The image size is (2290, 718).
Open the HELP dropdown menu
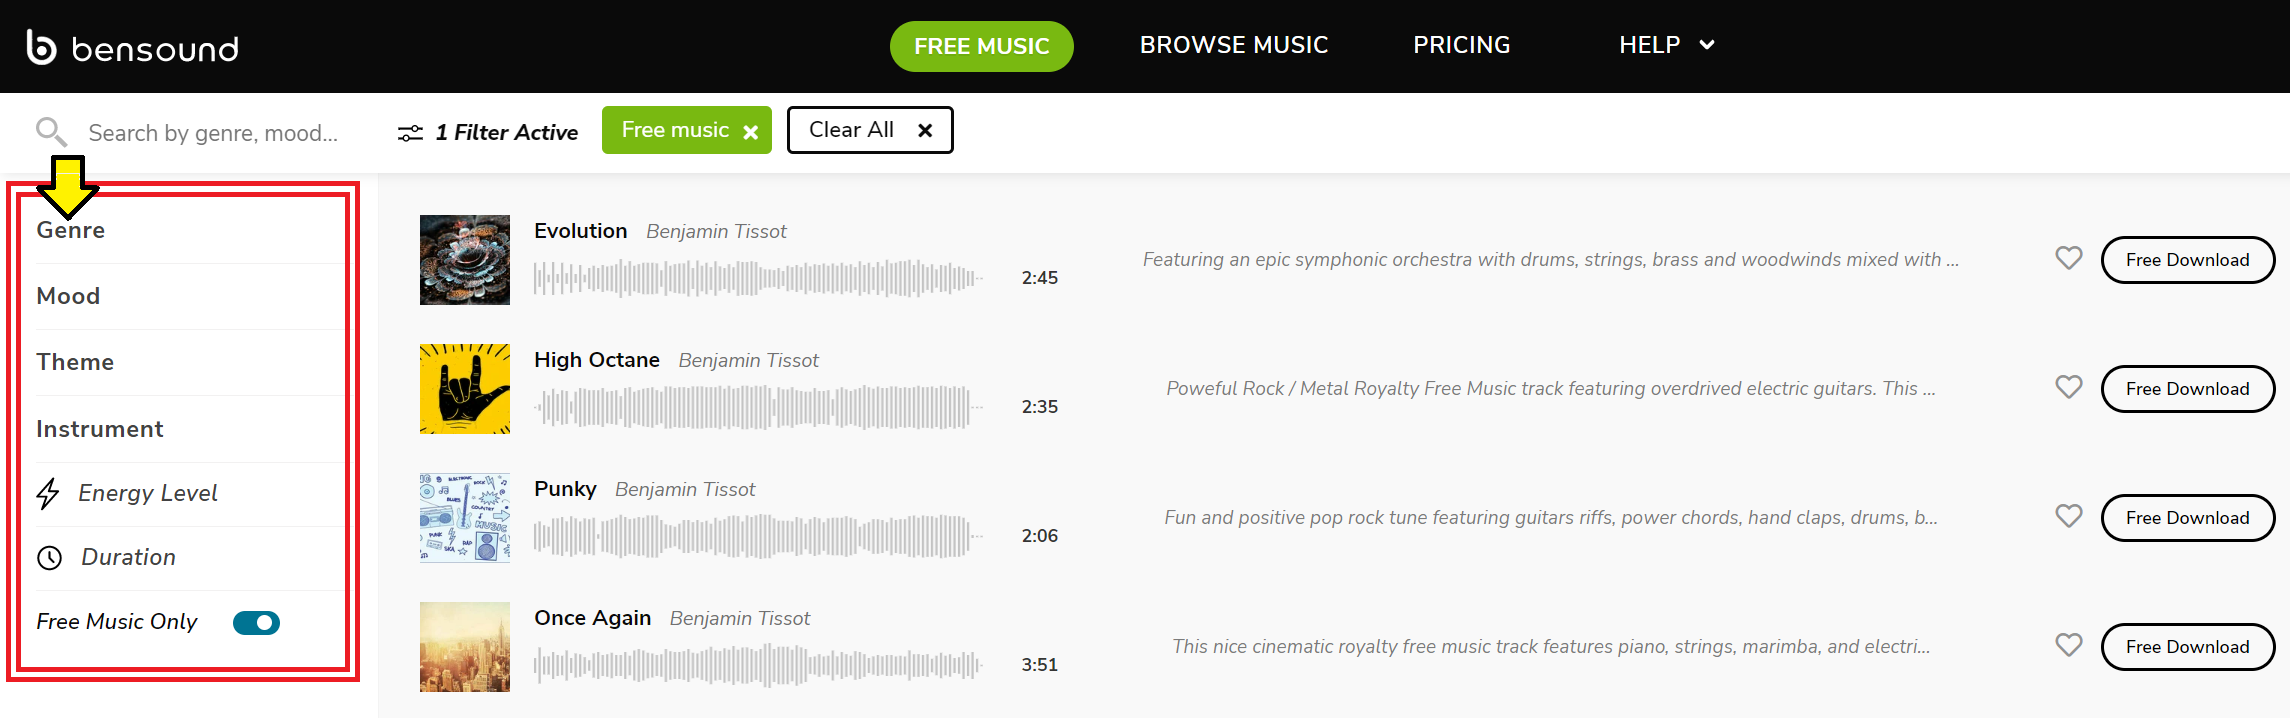(1666, 45)
